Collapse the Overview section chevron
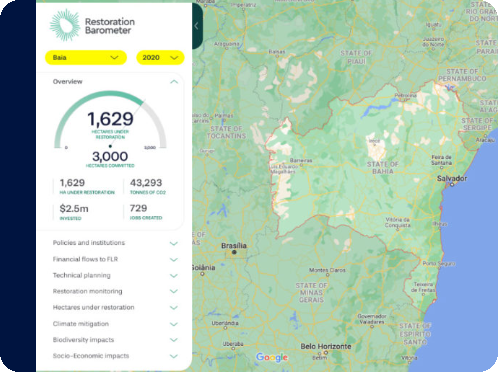 click(x=174, y=82)
